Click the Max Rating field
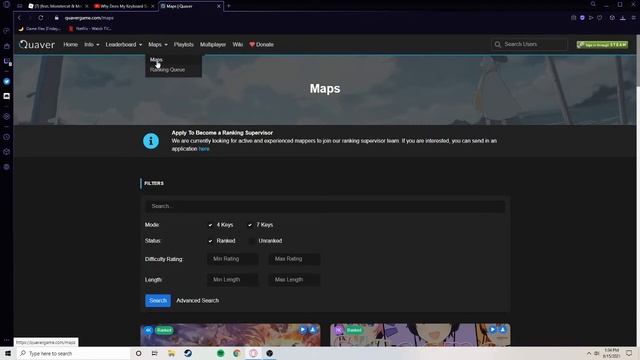The height and width of the screenshot is (360, 640). pyautogui.click(x=294, y=259)
